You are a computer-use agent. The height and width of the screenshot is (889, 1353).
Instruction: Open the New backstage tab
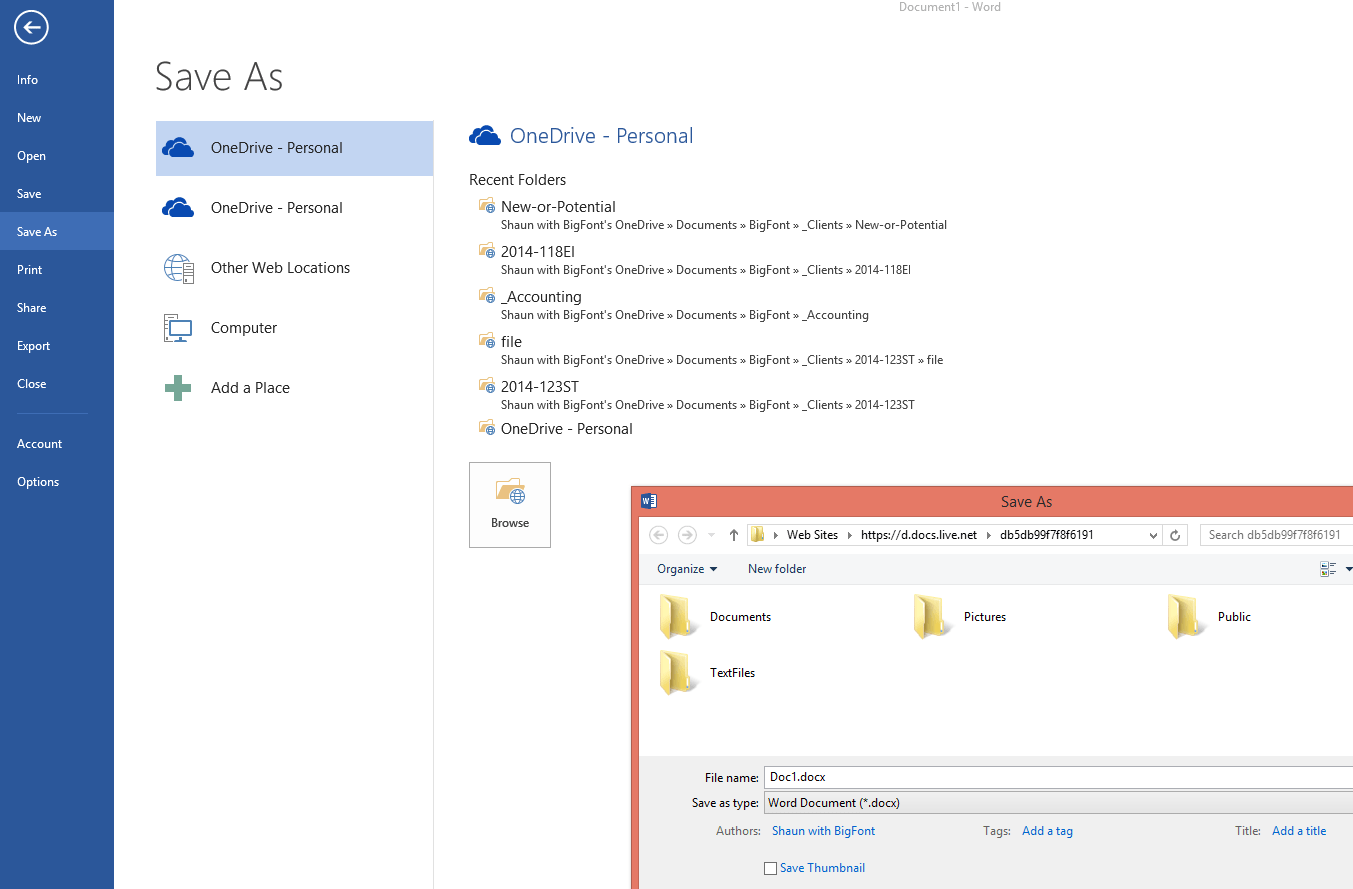[x=57, y=118]
